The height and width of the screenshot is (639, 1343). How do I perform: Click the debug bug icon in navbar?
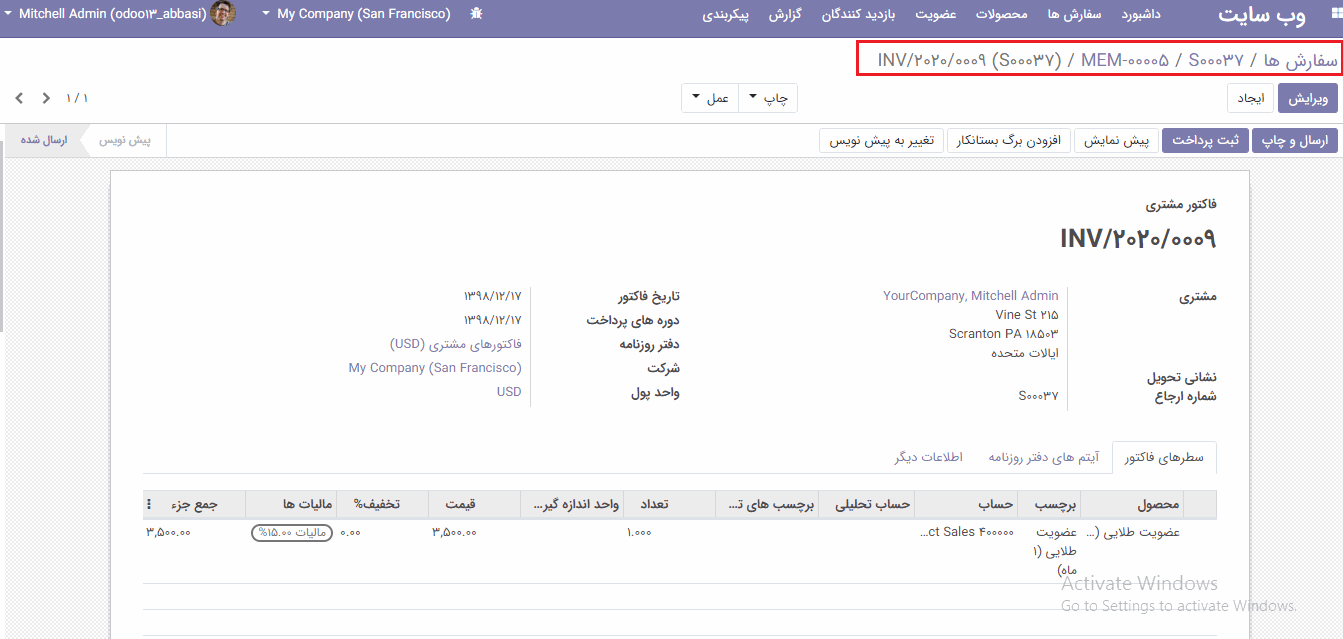(x=476, y=14)
